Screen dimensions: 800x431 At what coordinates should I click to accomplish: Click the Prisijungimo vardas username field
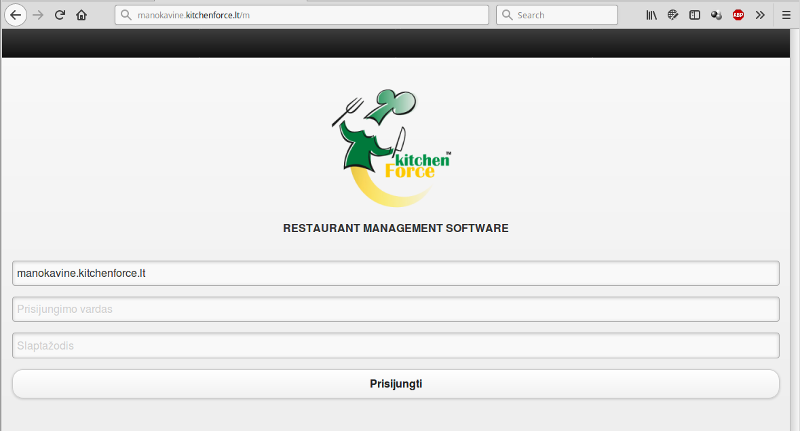[396, 309]
